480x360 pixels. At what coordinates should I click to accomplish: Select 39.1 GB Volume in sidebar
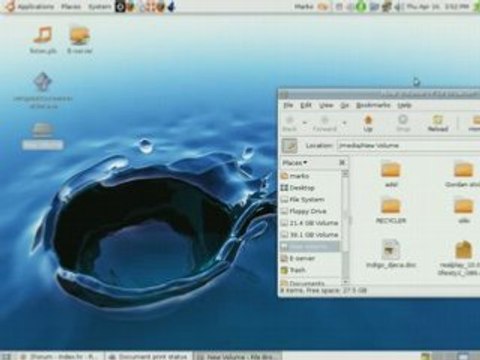[310, 235]
